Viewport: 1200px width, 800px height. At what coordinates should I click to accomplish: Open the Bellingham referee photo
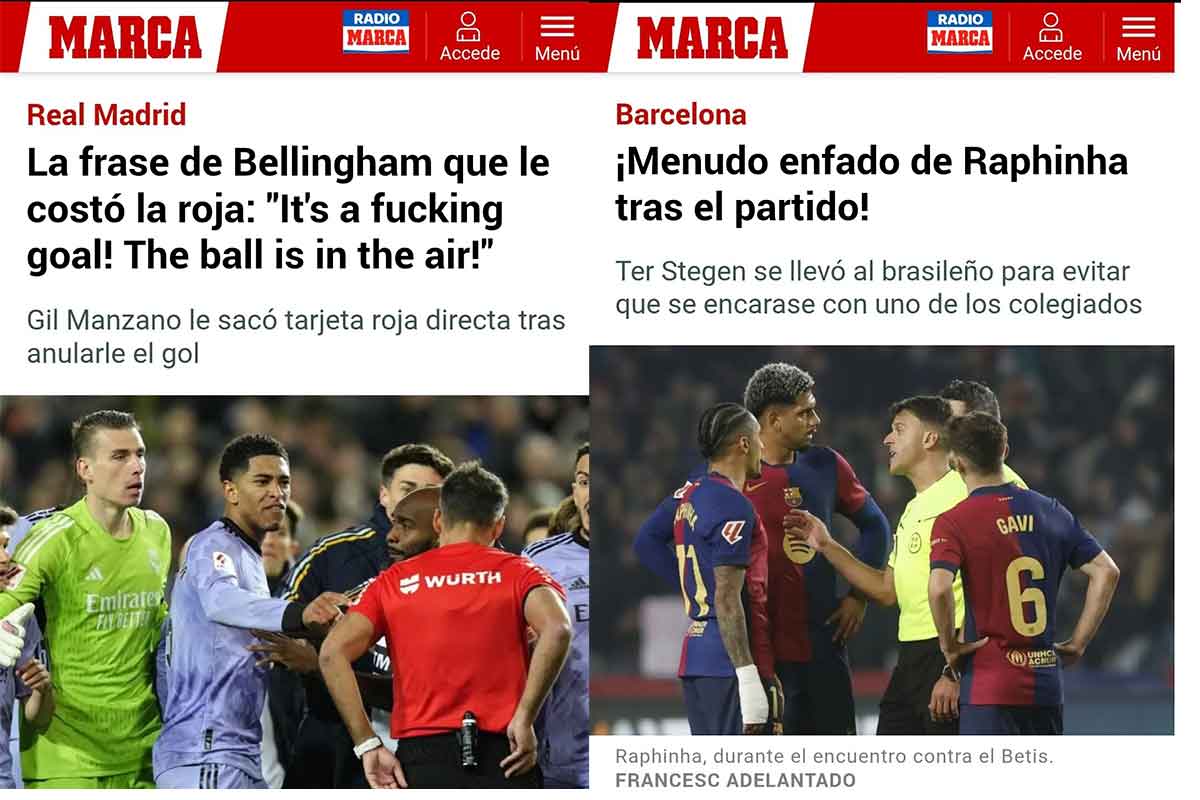[x=295, y=592]
